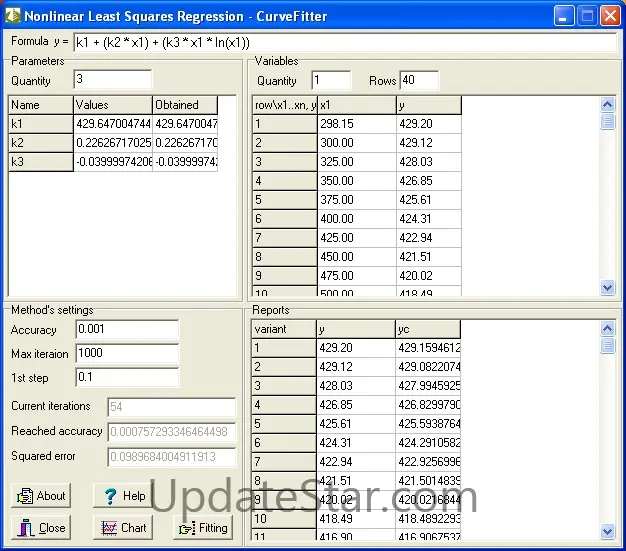Focus the Accuracy field showing 0.001
The height and width of the screenshot is (551, 626).
pos(126,329)
